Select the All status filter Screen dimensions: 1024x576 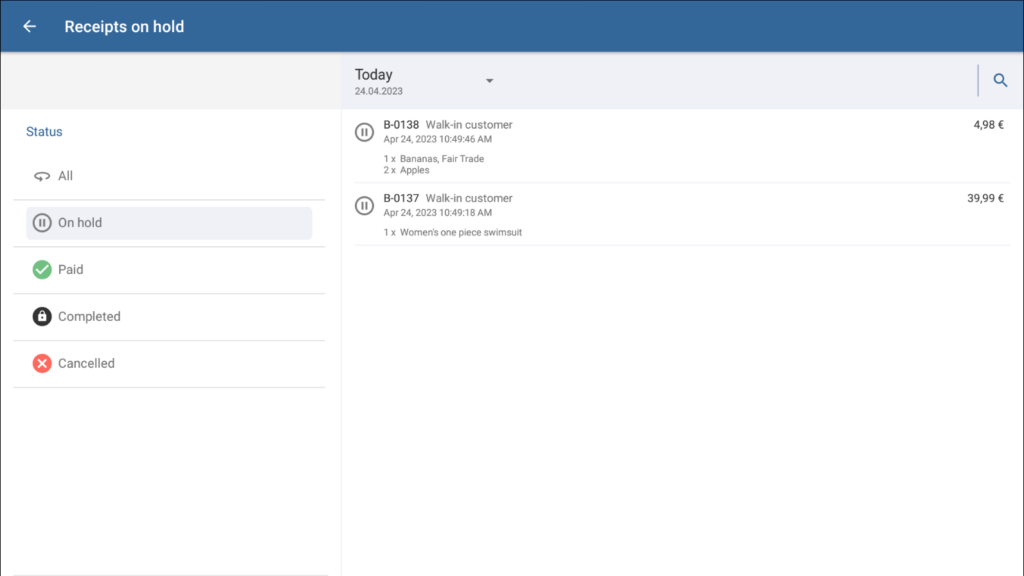66,176
